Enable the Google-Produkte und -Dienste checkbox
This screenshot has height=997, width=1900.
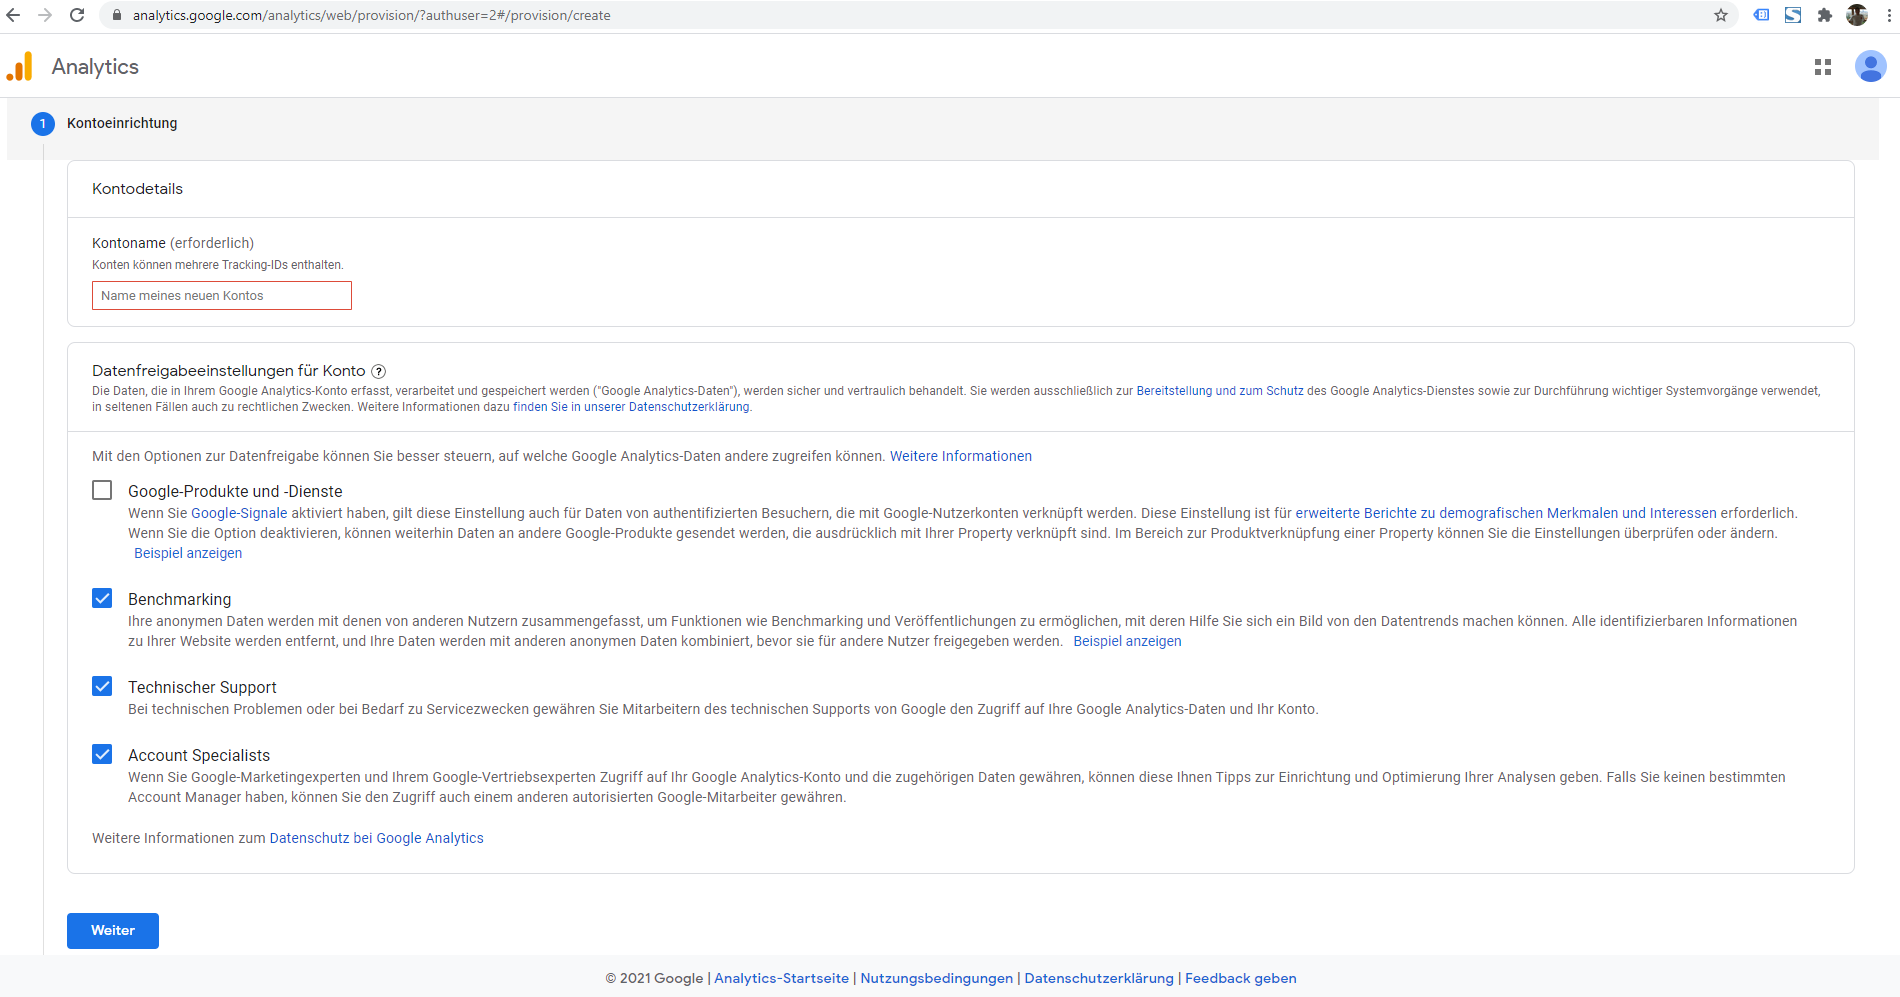point(102,490)
